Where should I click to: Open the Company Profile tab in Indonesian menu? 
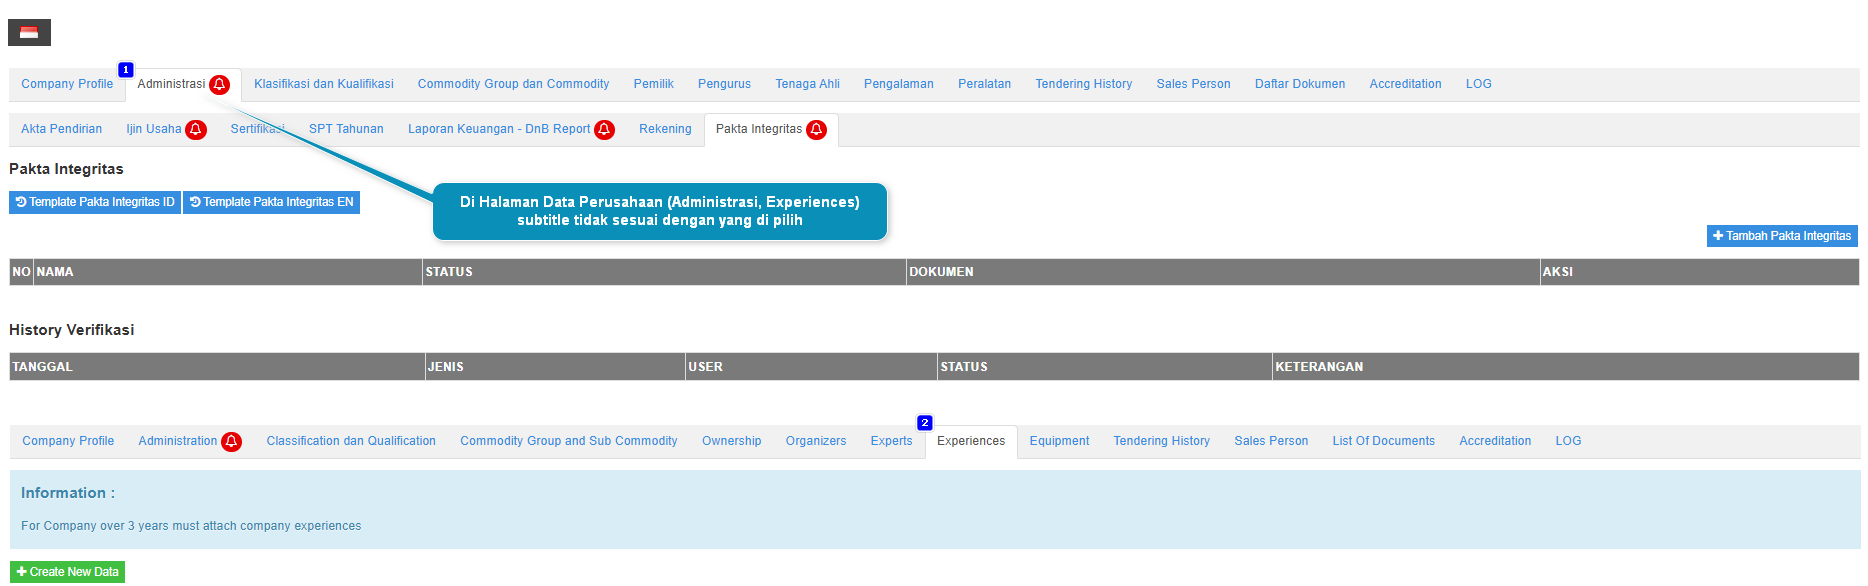click(x=67, y=84)
